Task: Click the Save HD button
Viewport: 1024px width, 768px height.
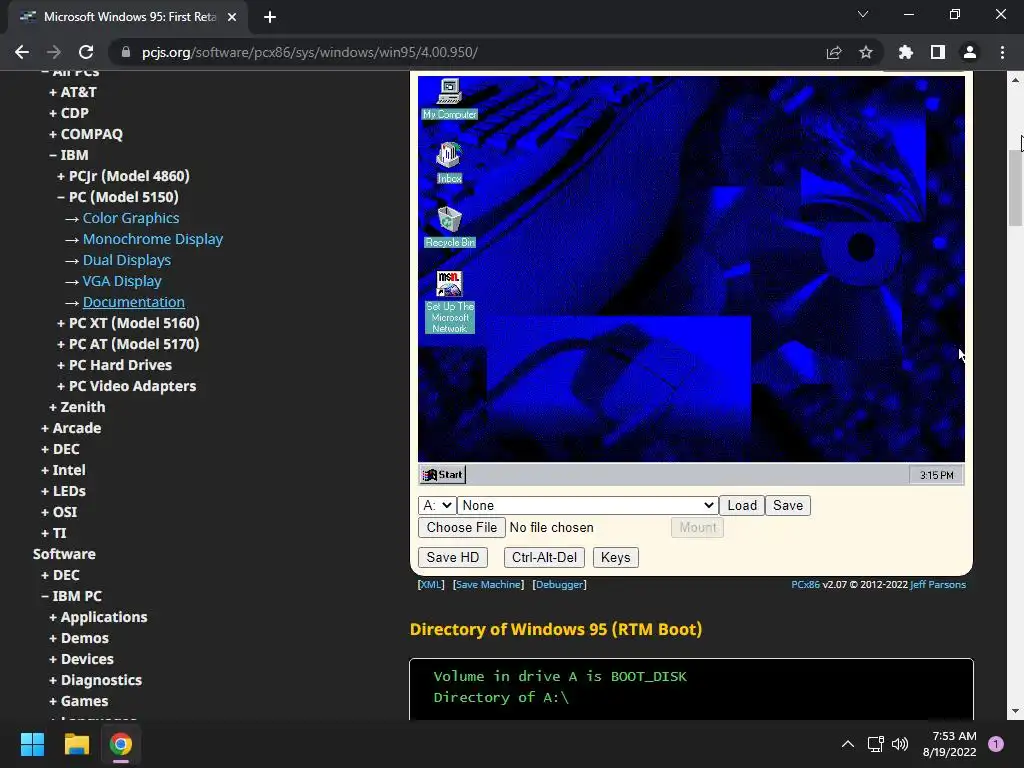Action: (453, 558)
